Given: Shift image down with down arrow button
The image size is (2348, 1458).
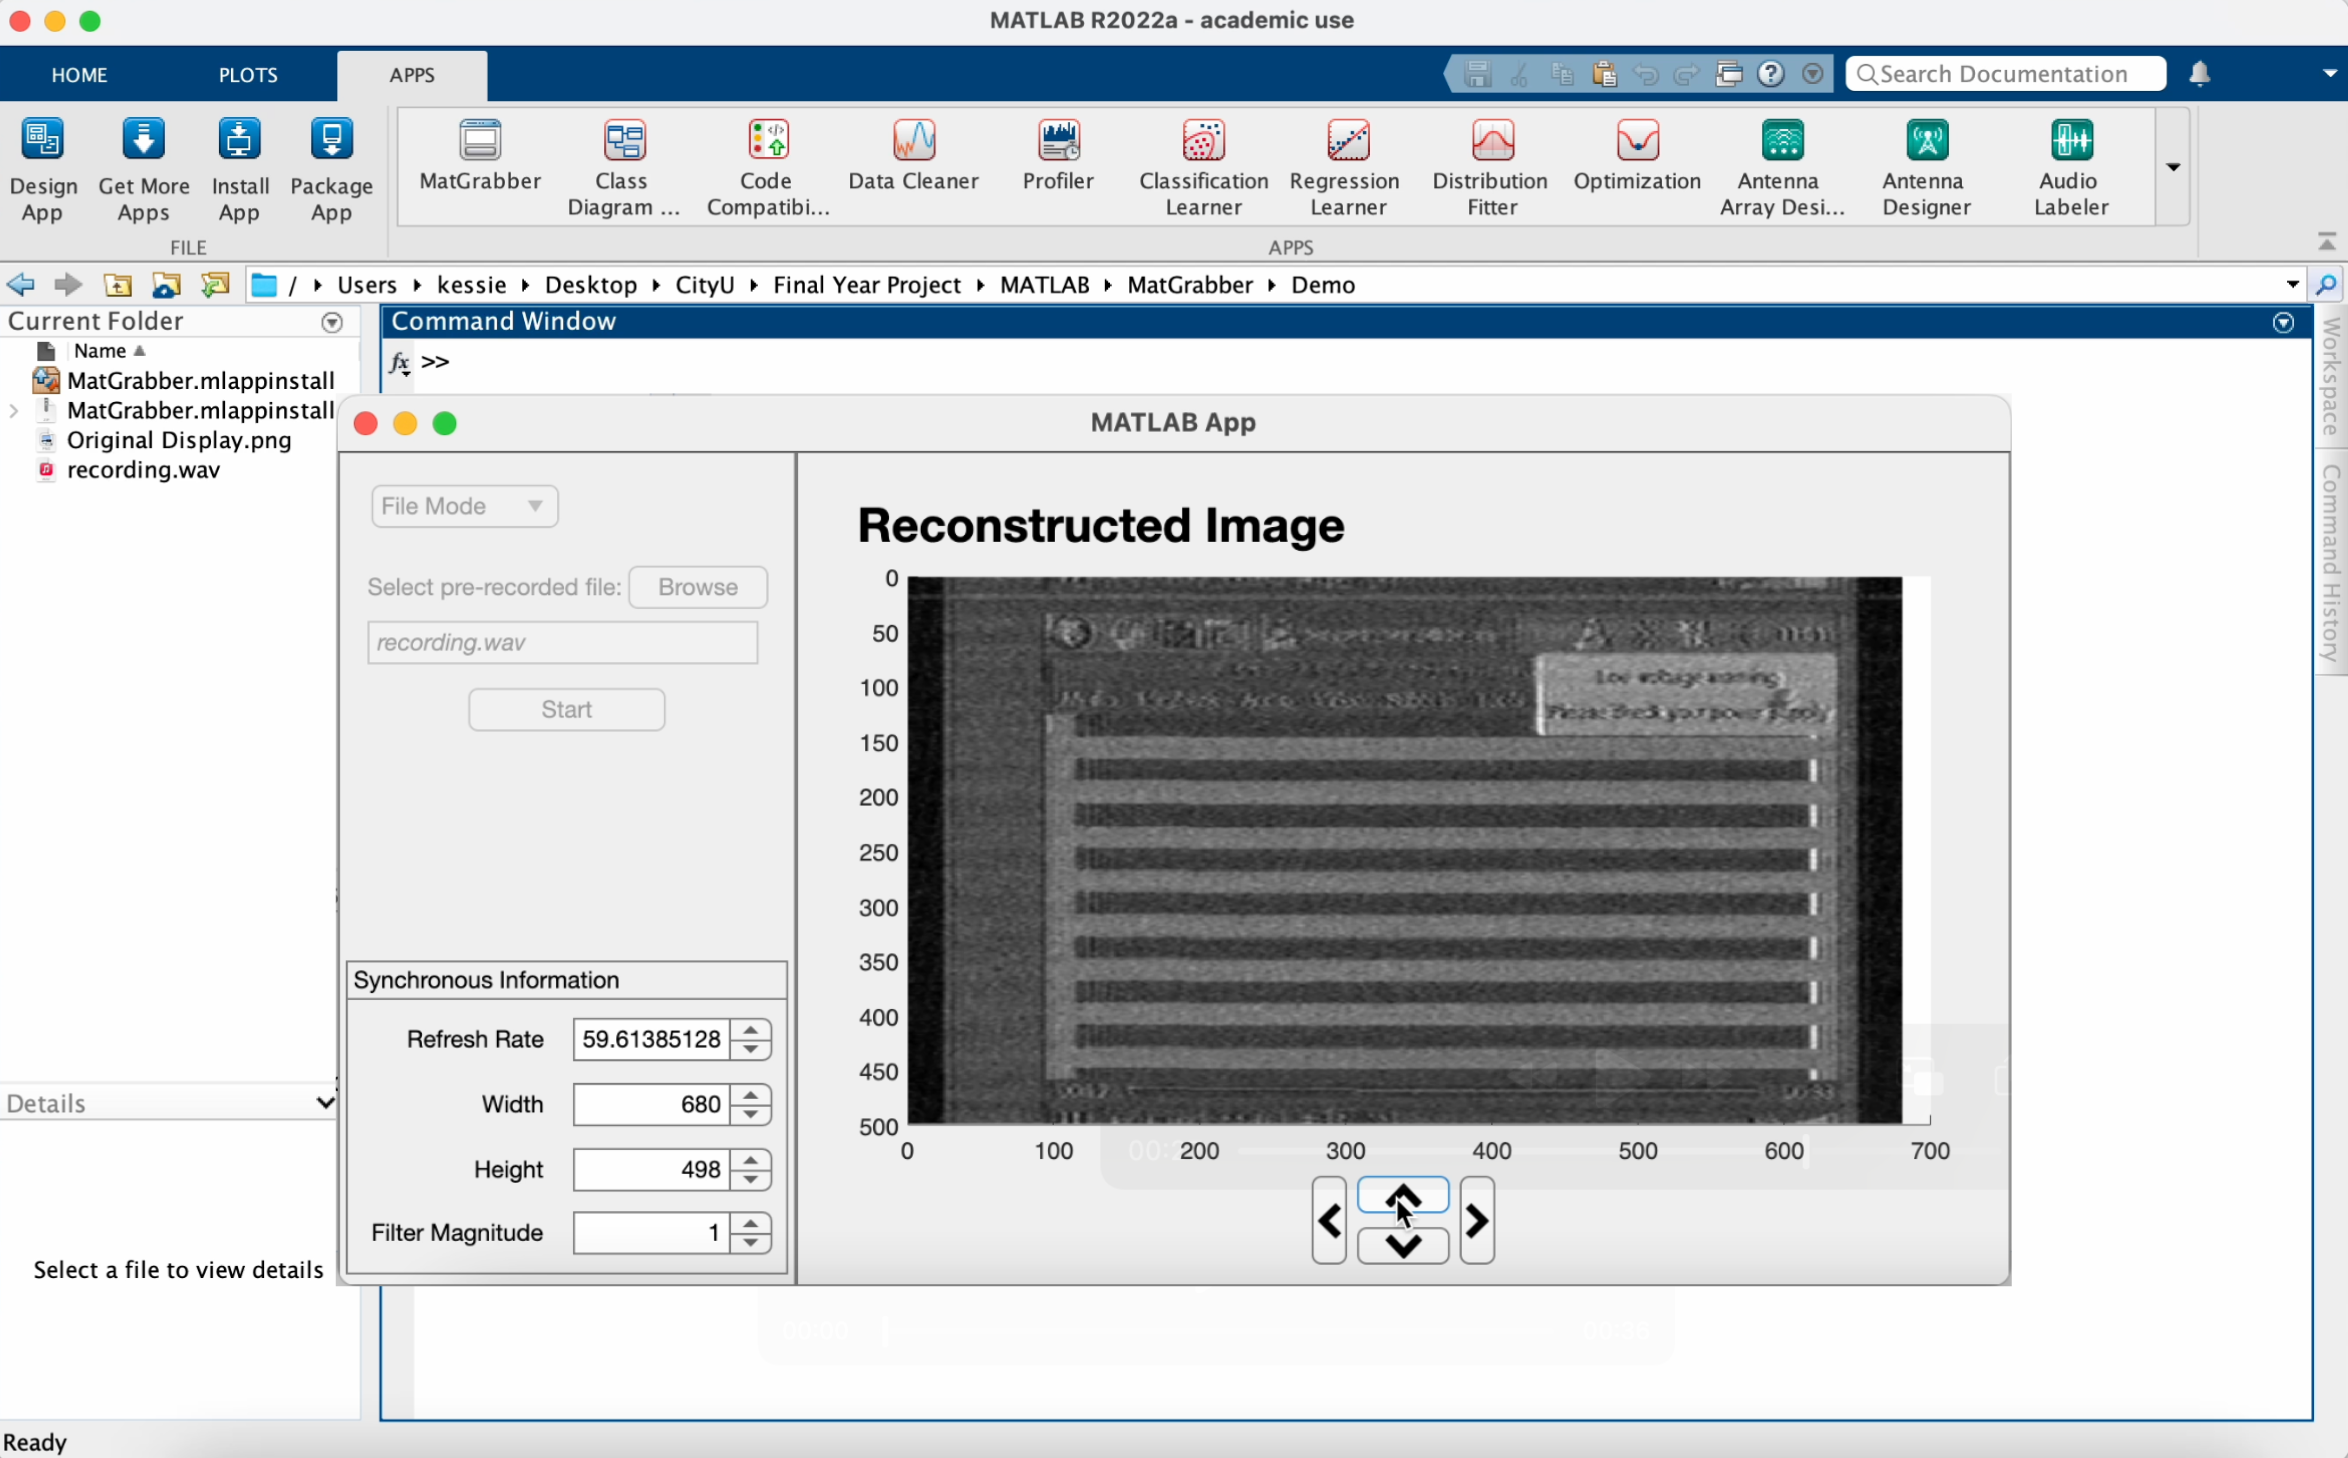Looking at the screenshot, I should (x=1403, y=1245).
